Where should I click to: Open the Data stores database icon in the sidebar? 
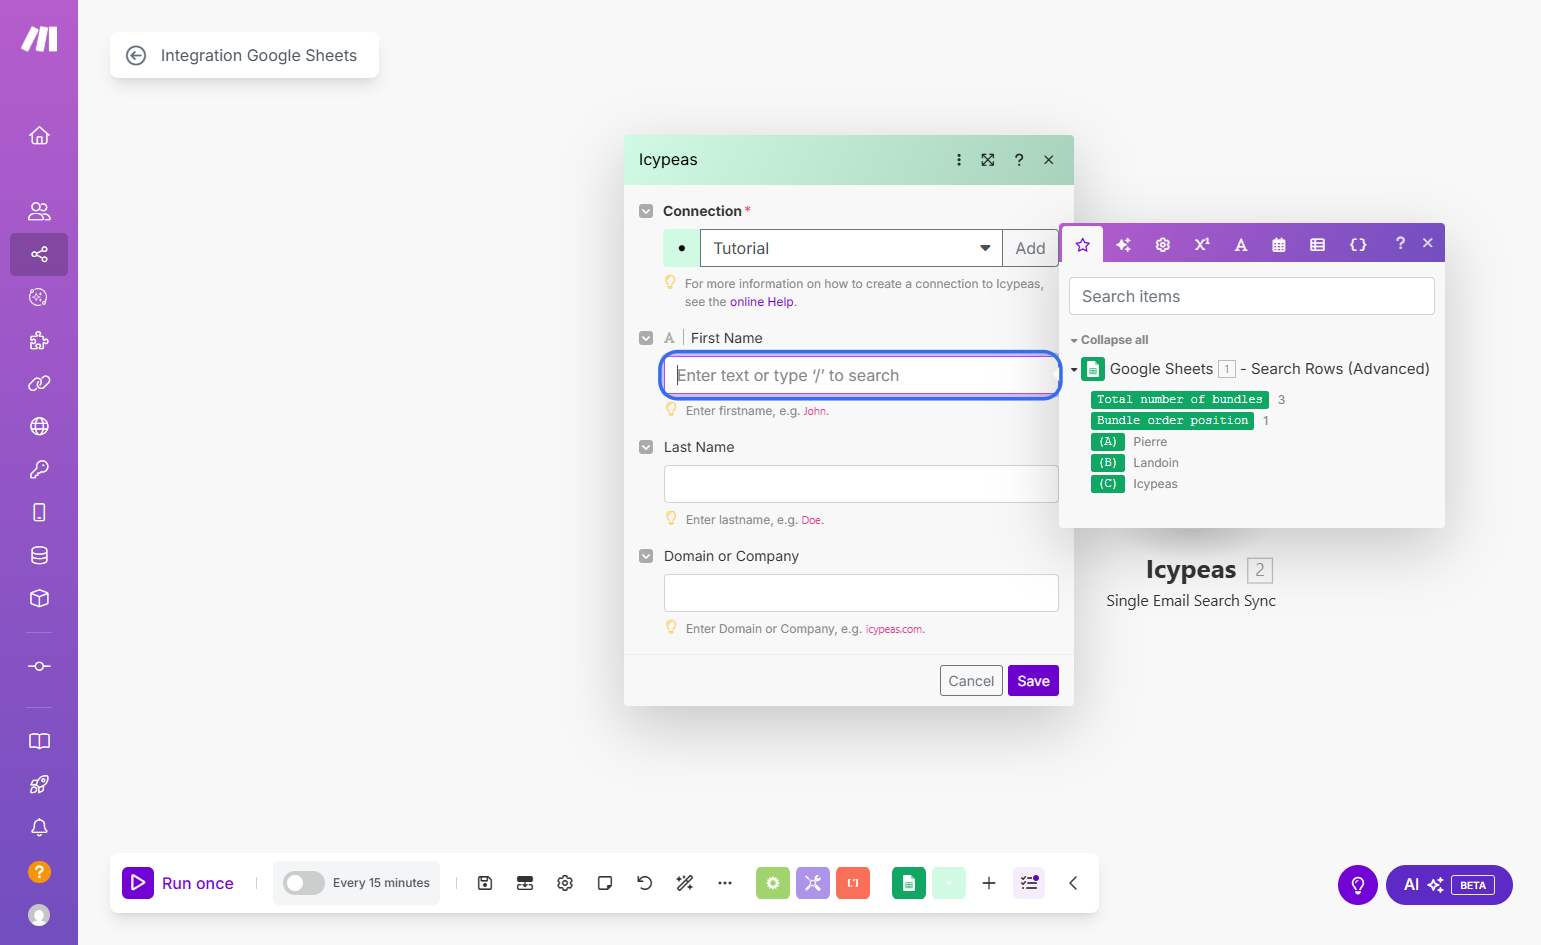[x=39, y=555]
